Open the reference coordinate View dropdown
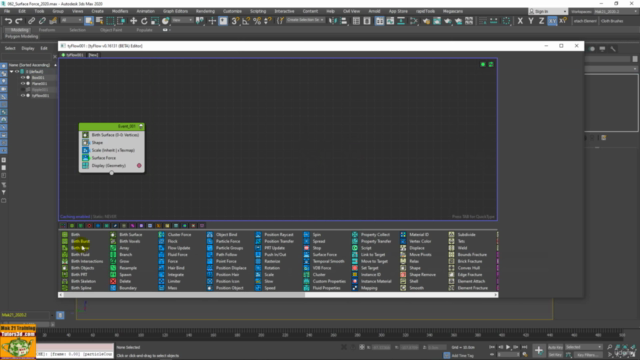This screenshot has height=360, width=640. click(x=182, y=20)
